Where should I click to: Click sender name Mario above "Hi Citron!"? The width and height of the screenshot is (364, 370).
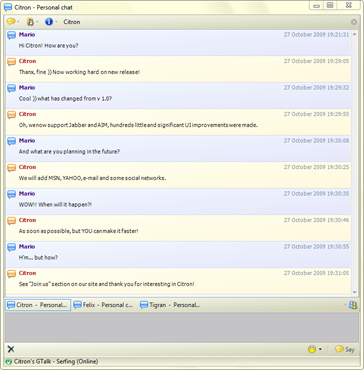click(27, 34)
